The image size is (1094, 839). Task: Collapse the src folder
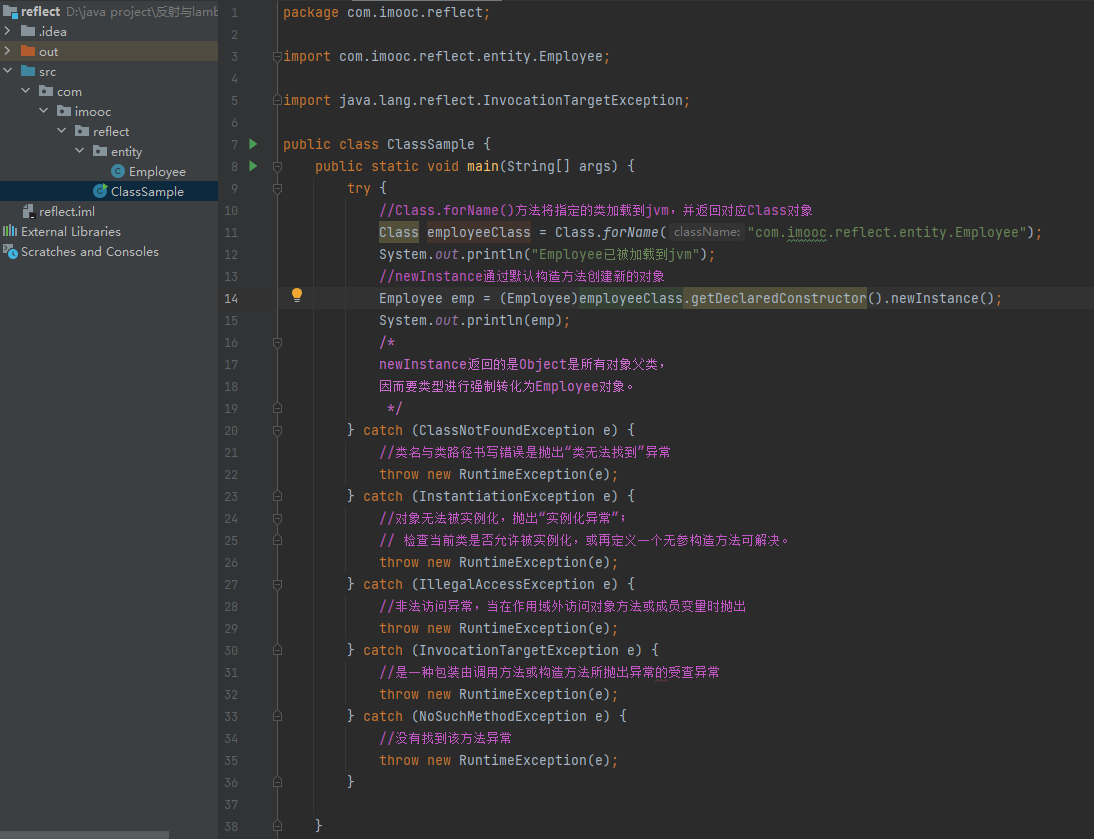(8, 72)
